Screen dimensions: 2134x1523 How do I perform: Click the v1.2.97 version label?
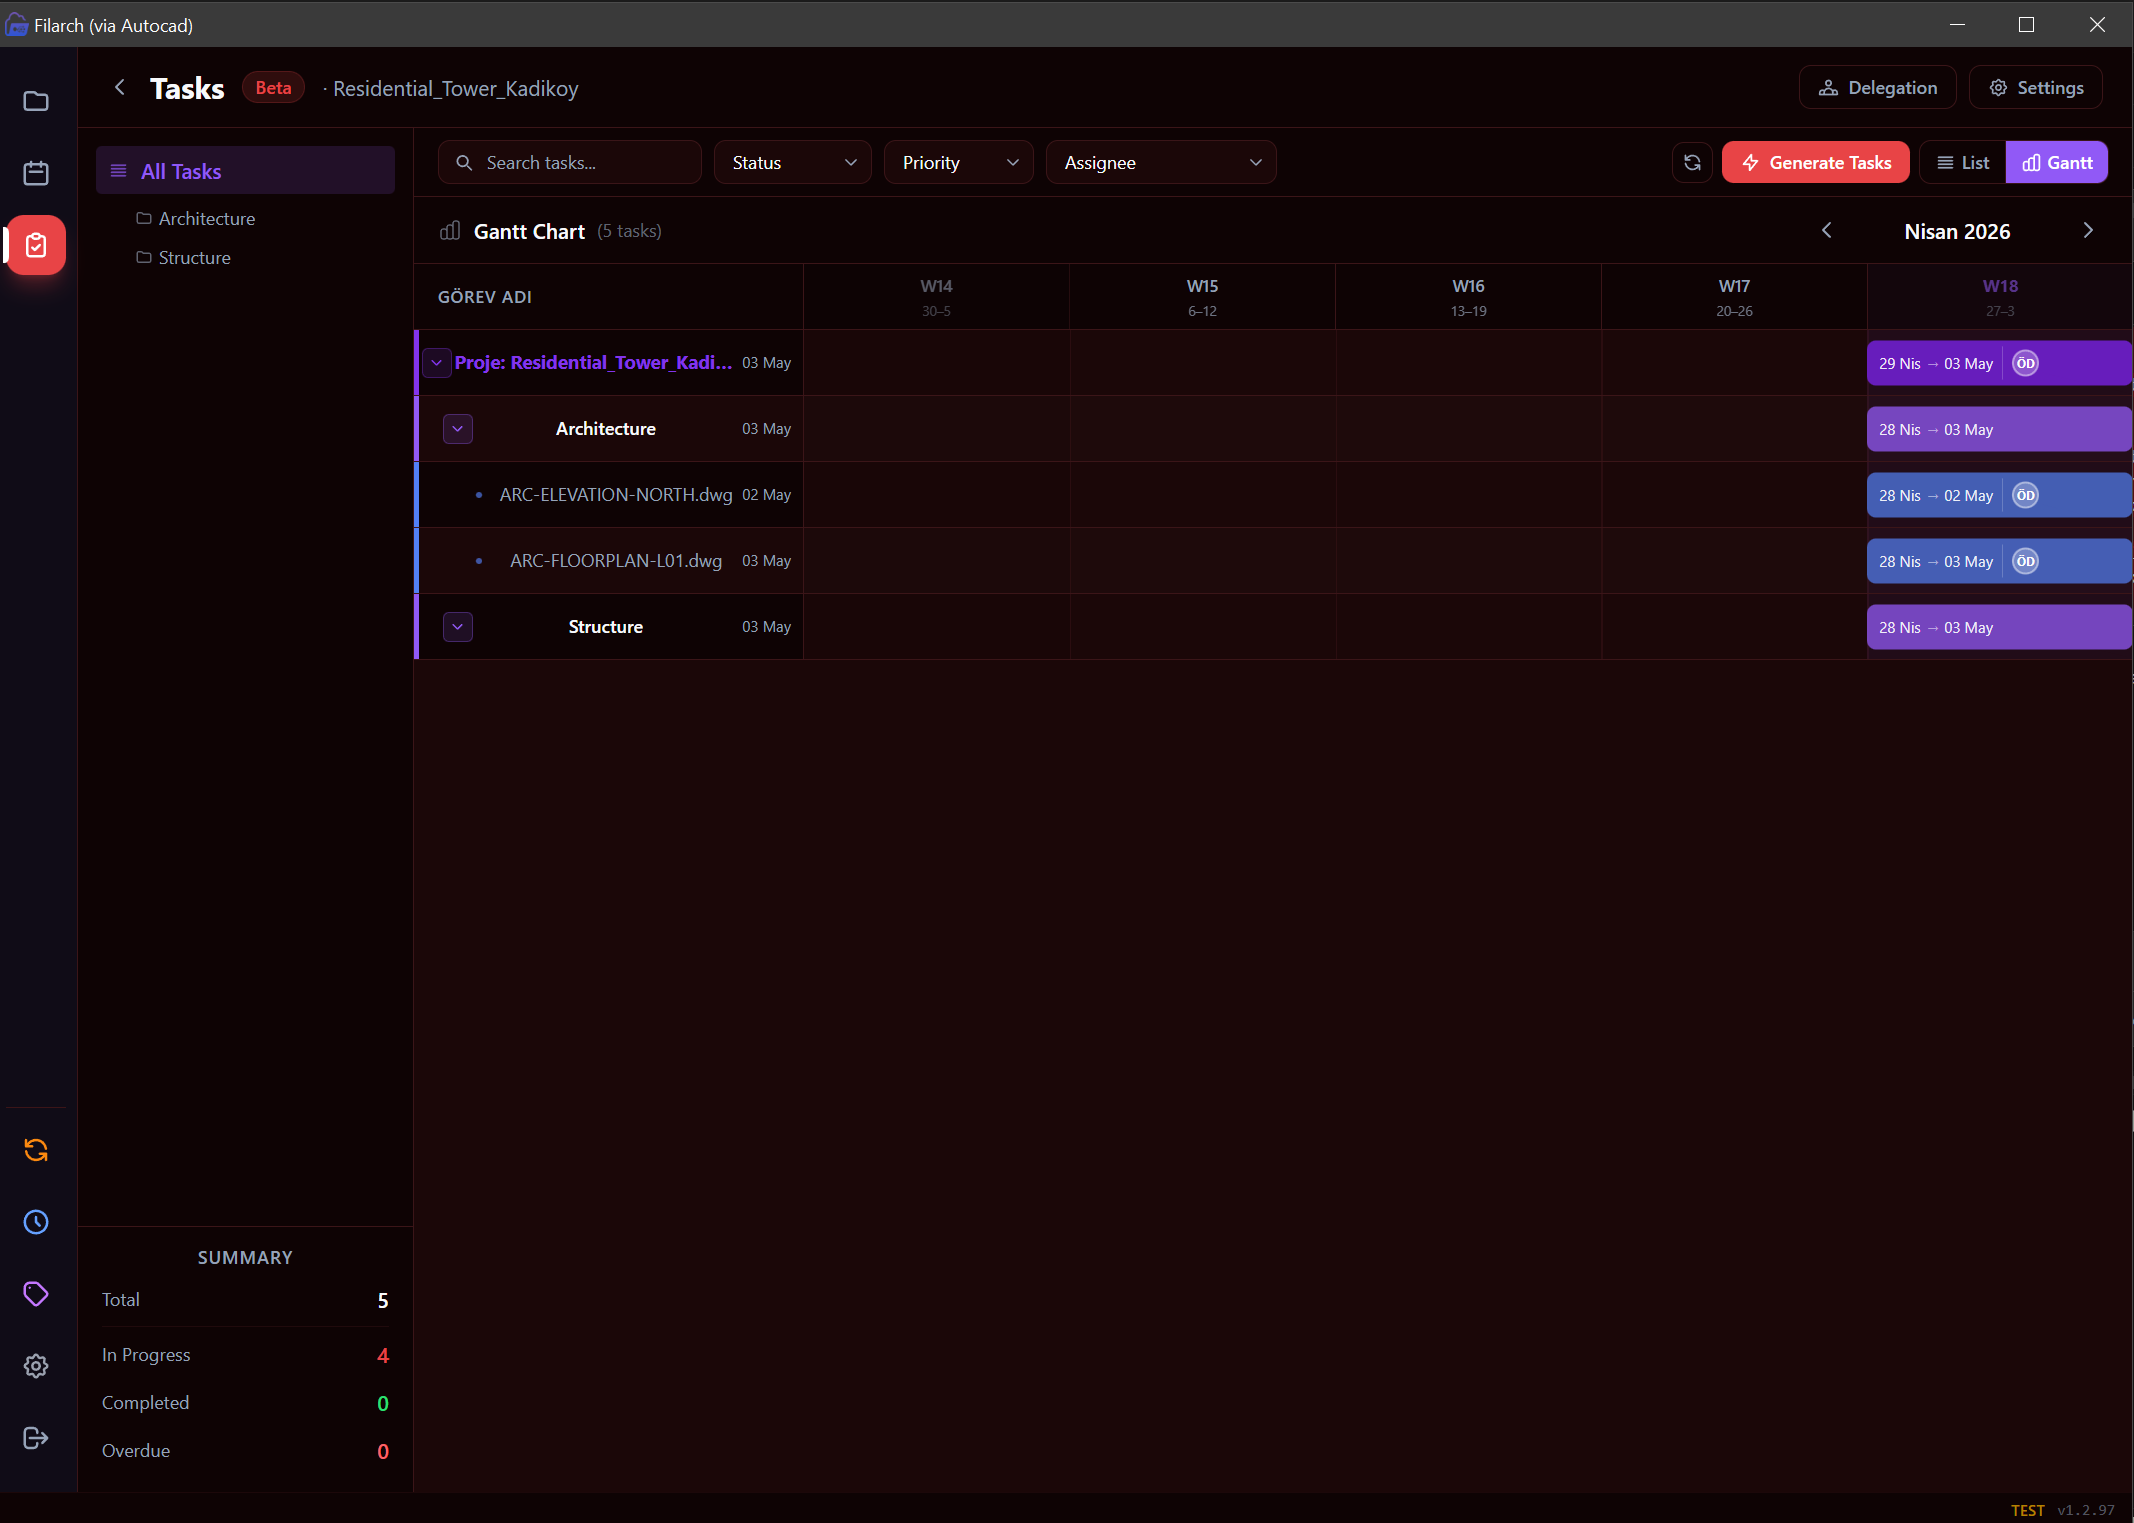pyautogui.click(x=2086, y=1510)
